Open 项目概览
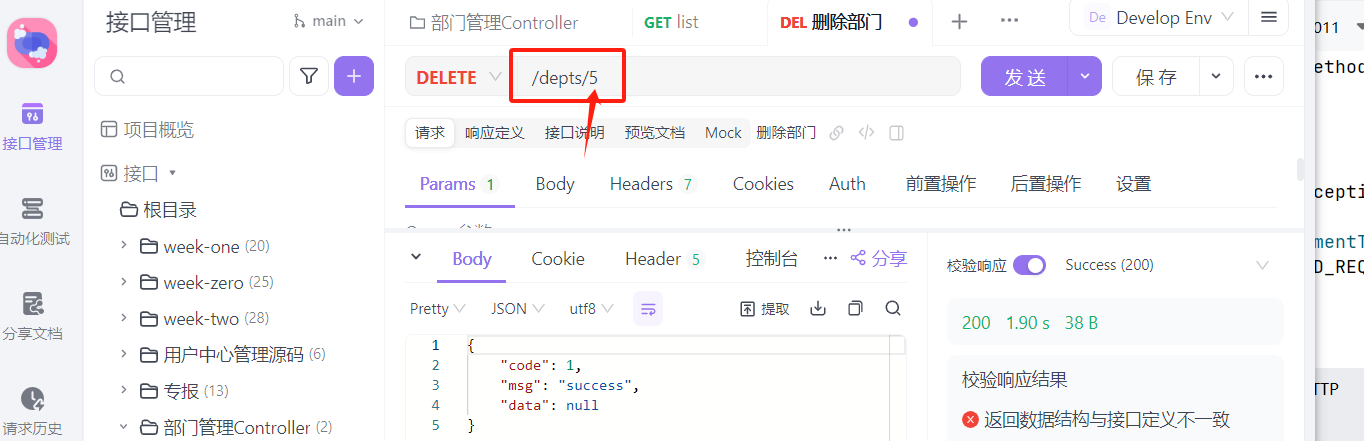 tap(148, 130)
